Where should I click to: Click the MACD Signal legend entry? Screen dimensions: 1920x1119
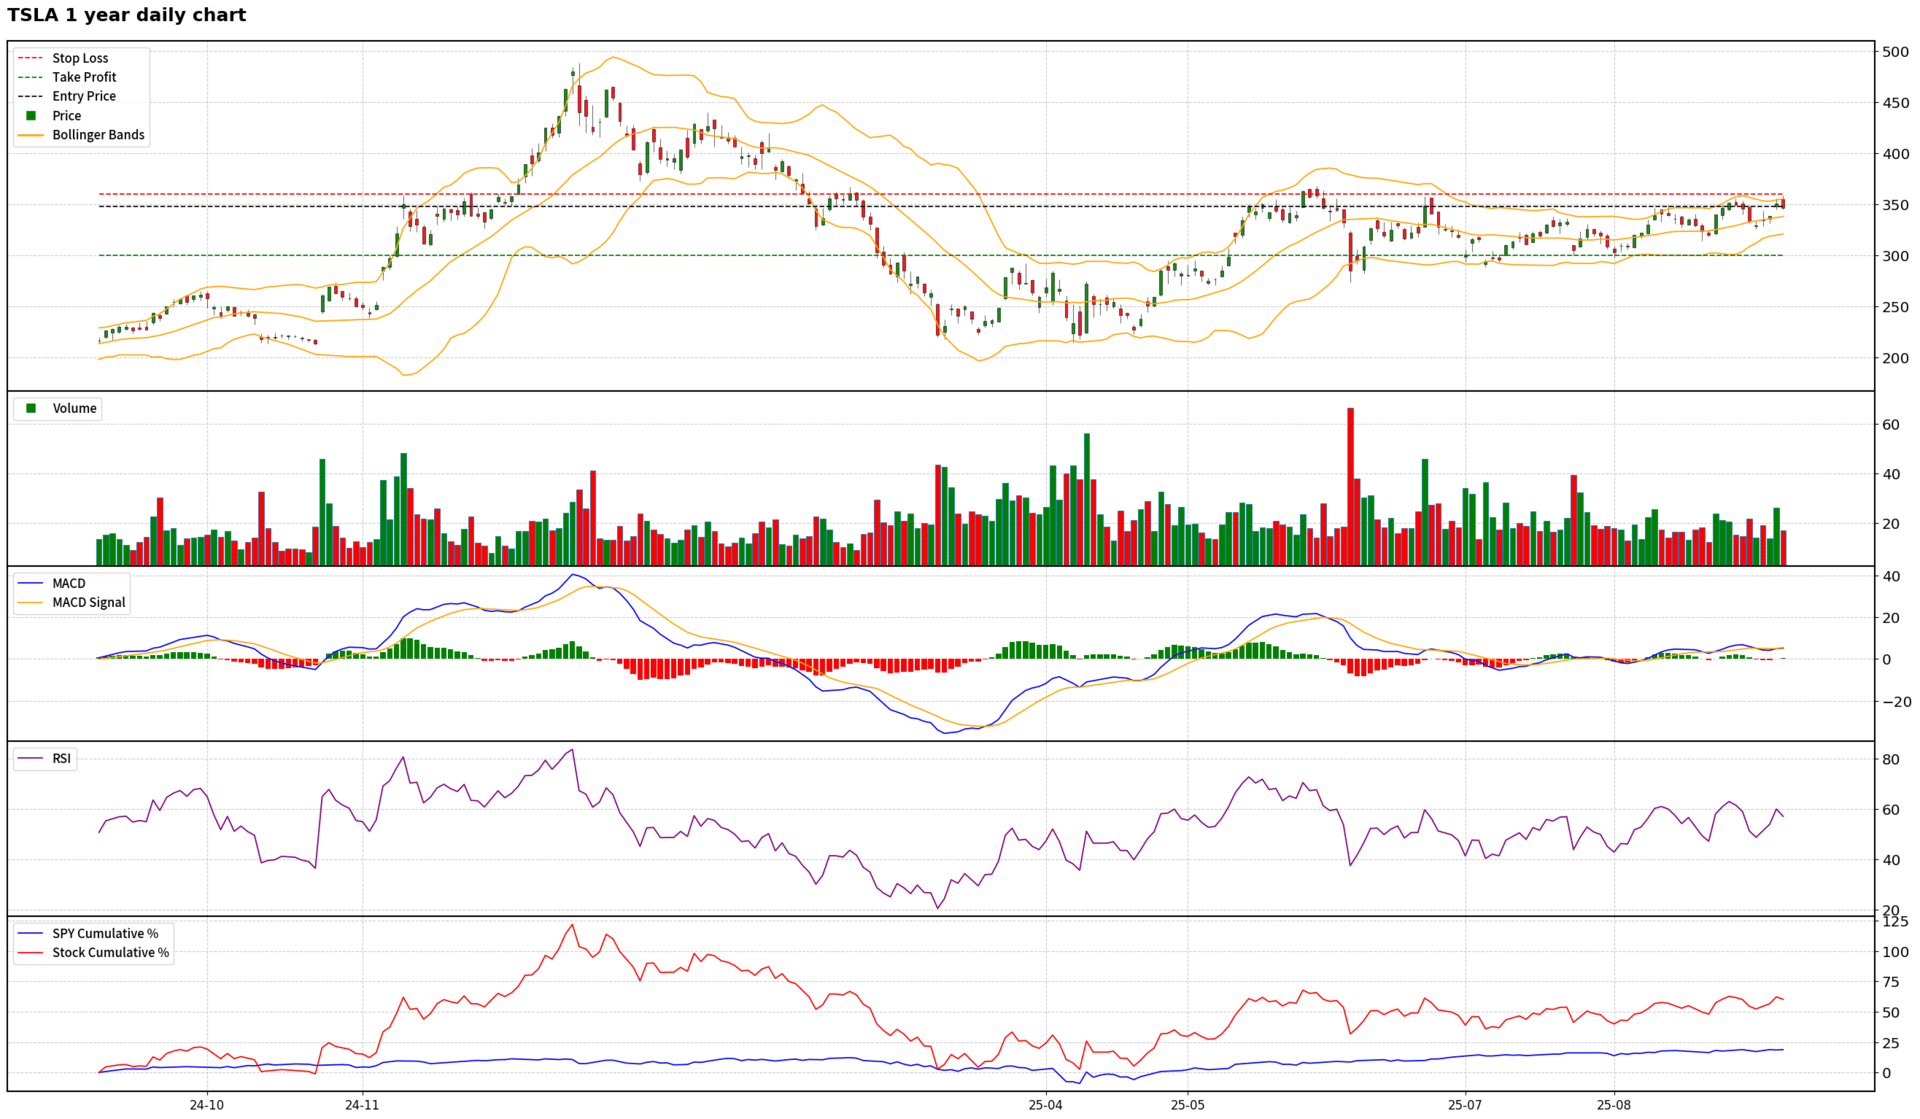[88, 602]
